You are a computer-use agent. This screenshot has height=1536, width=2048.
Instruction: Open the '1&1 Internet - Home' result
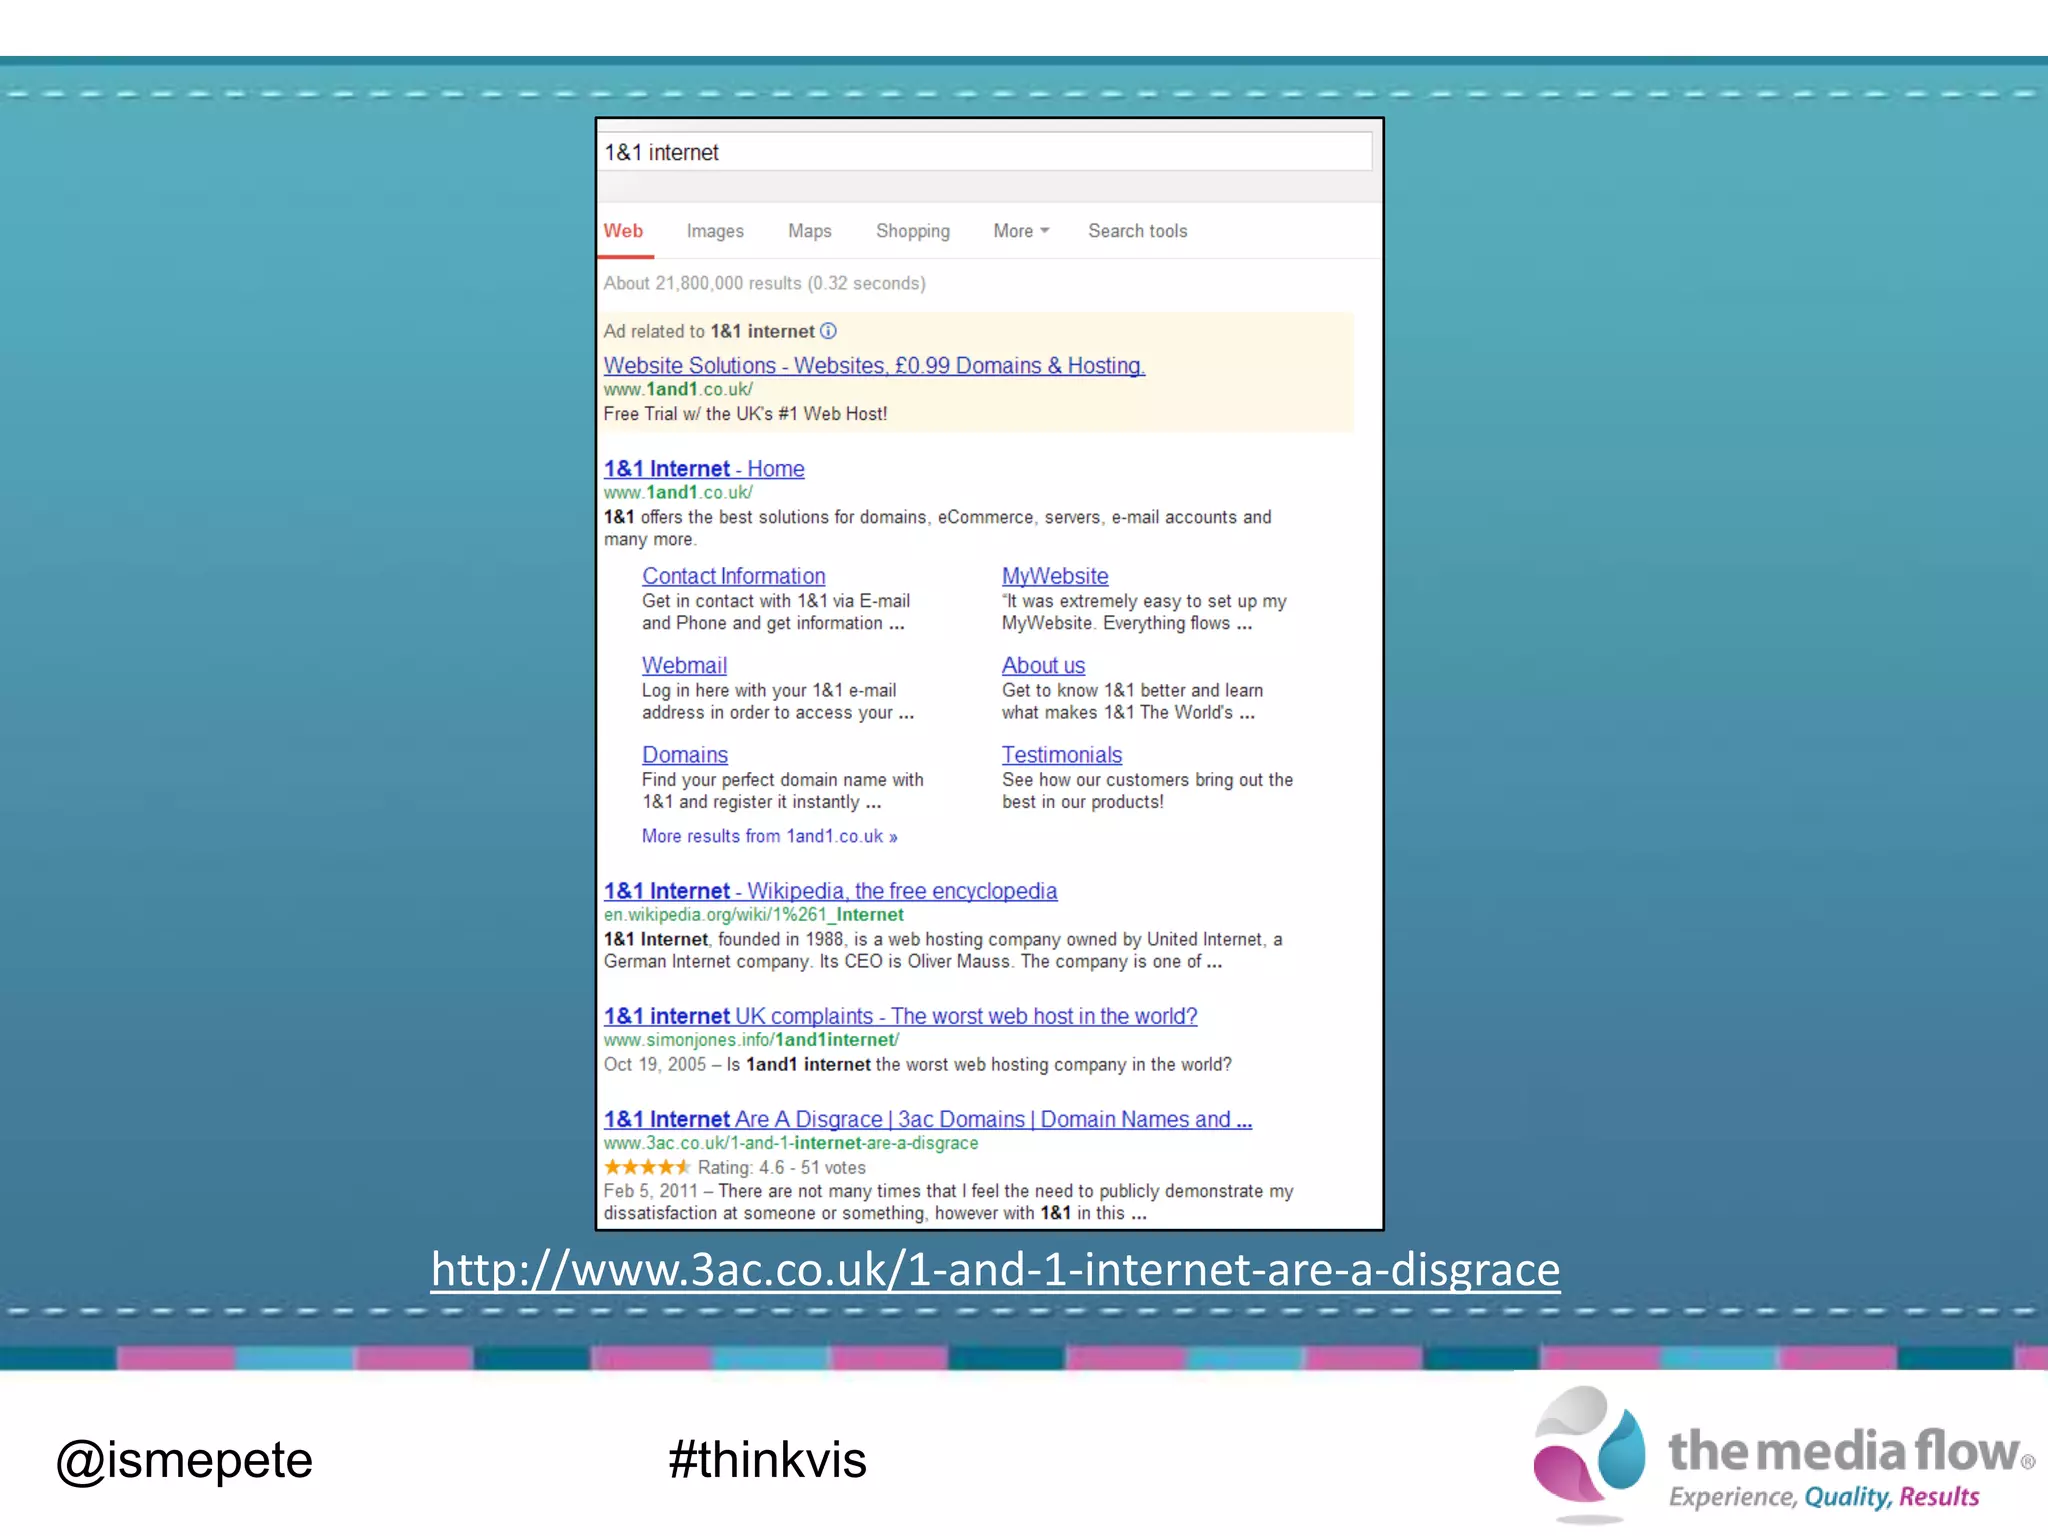704,468
